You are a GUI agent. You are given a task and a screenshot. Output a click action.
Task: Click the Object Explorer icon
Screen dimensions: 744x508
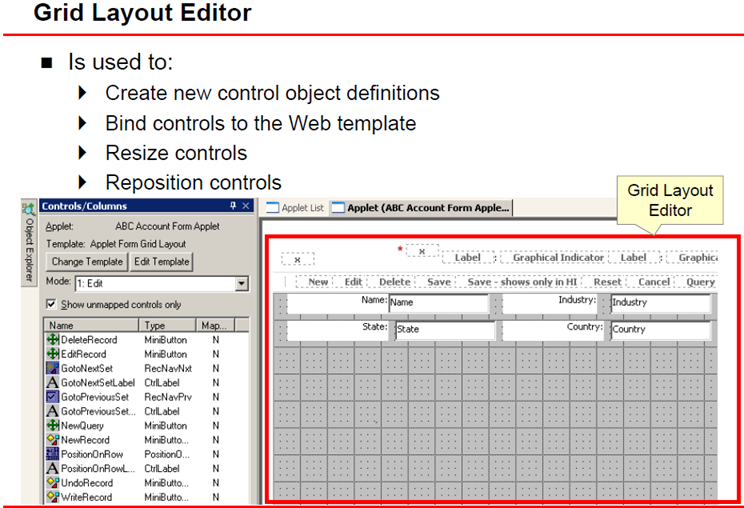28,208
